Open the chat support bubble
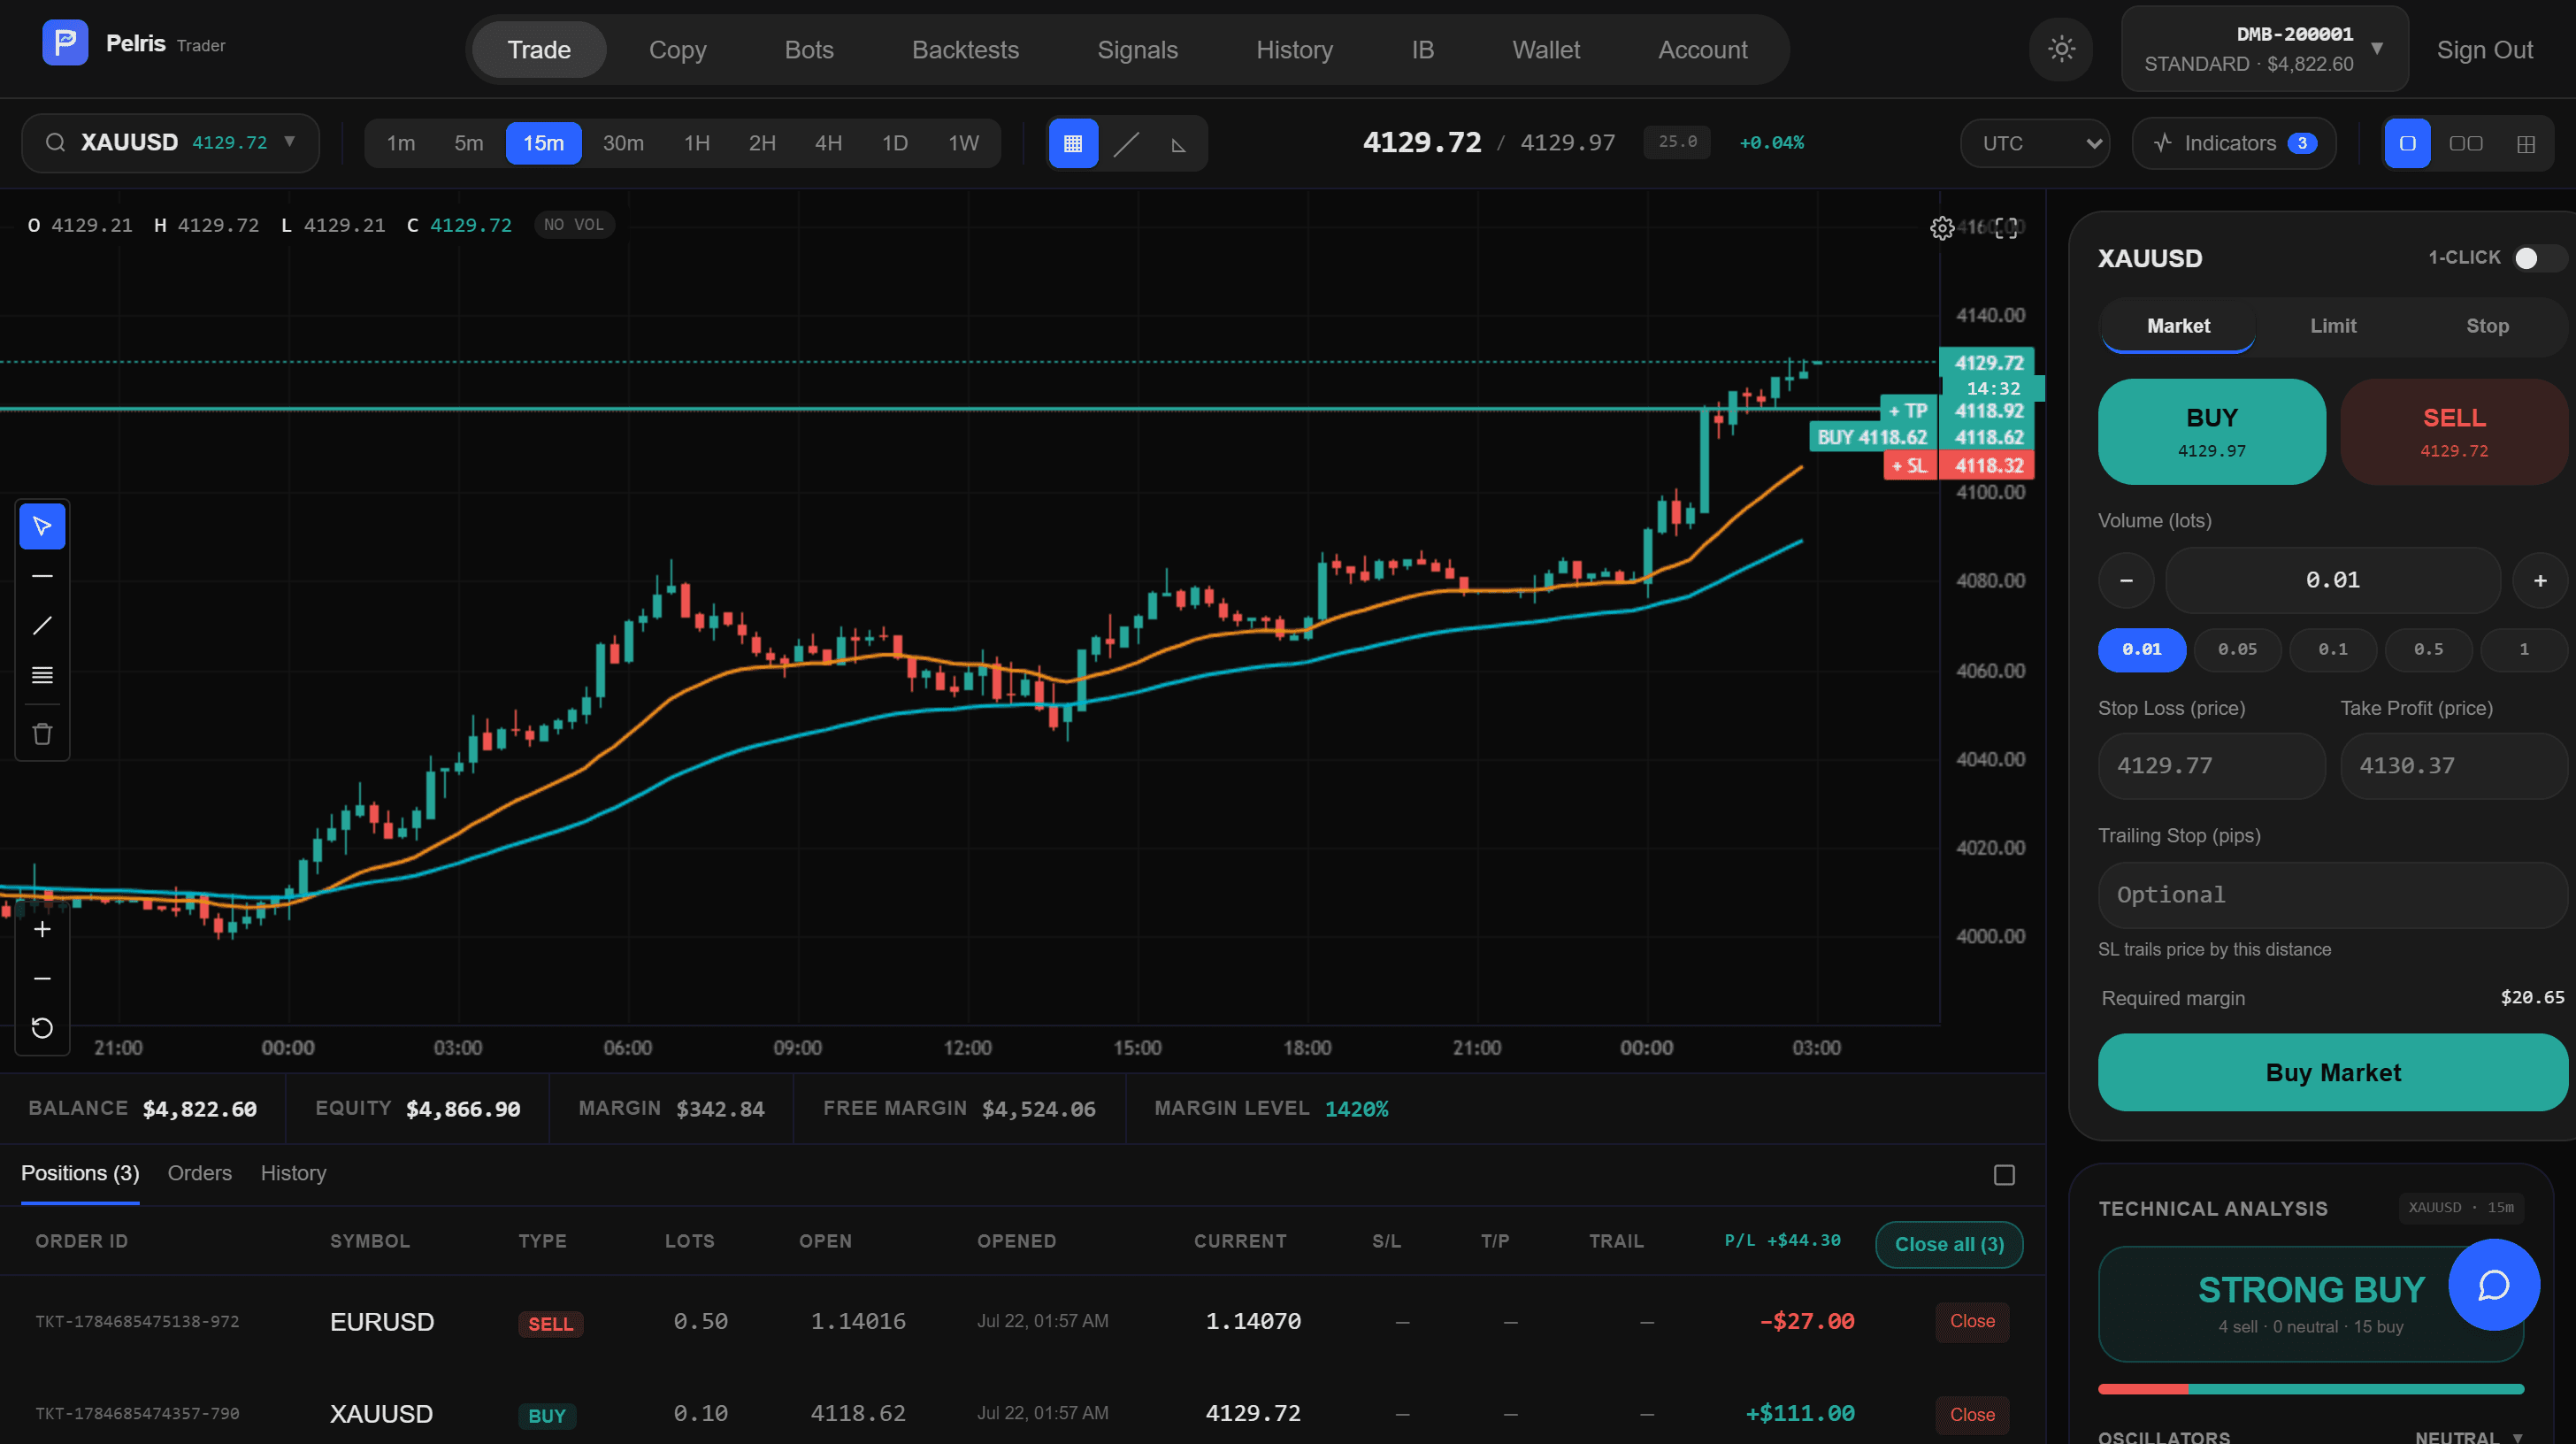 click(2493, 1285)
